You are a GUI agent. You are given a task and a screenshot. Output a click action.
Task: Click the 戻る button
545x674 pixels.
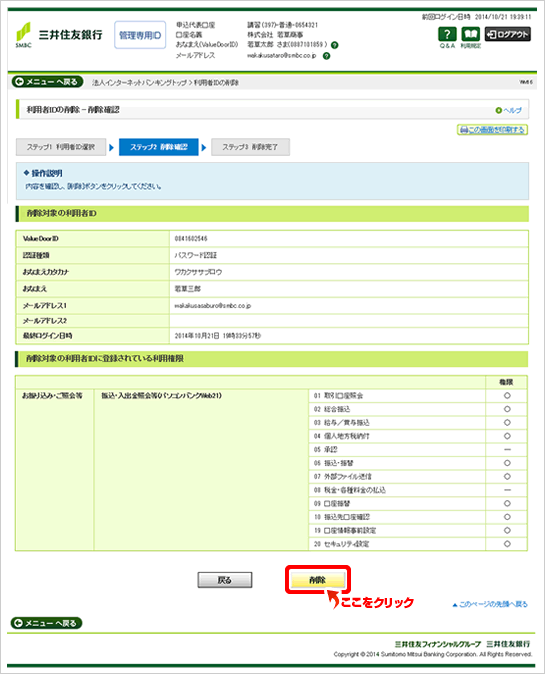pyautogui.click(x=225, y=580)
